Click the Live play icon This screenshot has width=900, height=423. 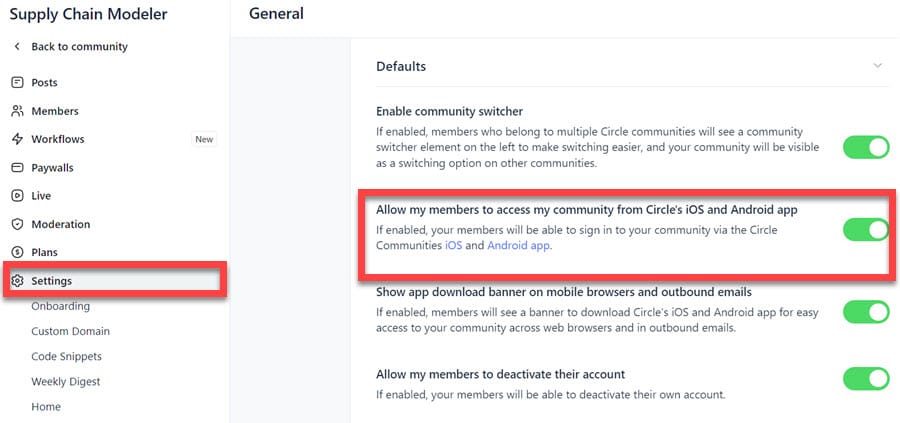pyautogui.click(x=17, y=196)
